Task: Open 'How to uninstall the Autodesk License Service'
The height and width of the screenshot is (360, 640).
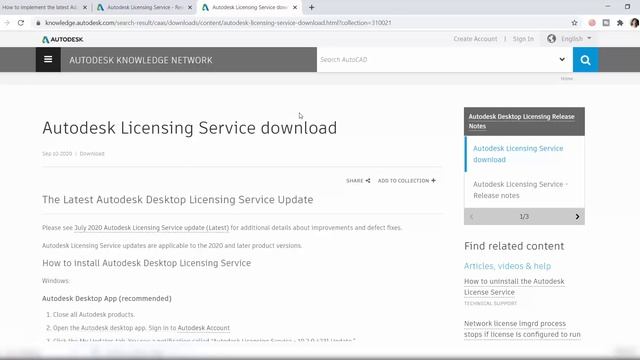Action: [514, 287]
